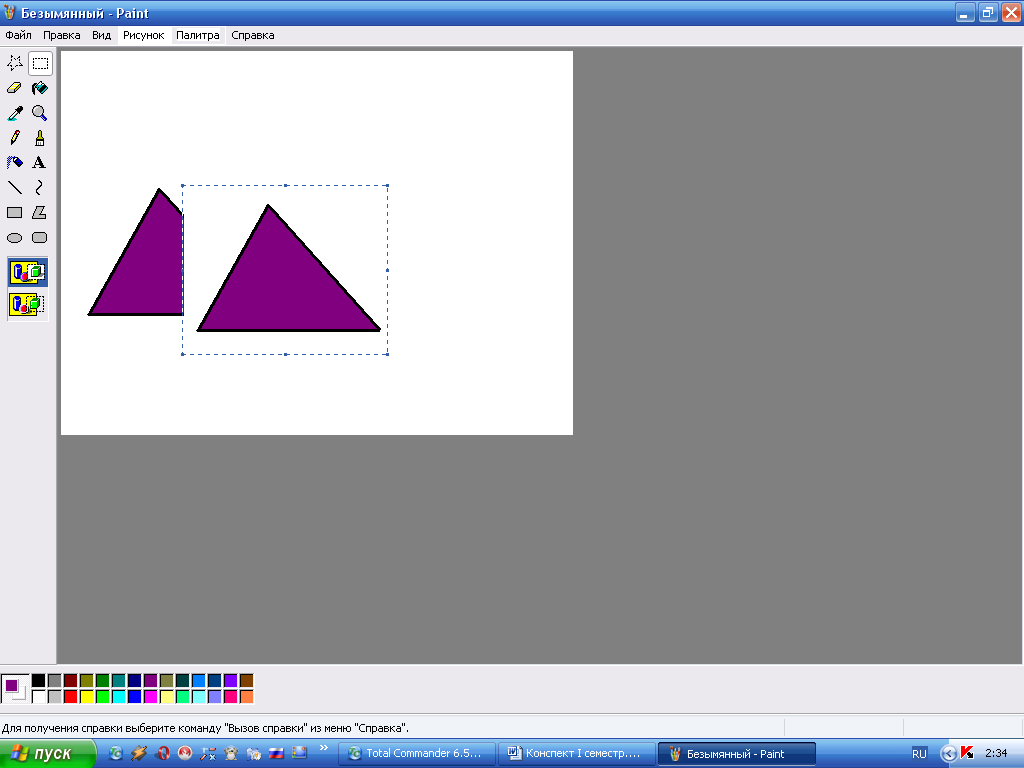The height and width of the screenshot is (768, 1024).
Task: Switch to Конспект I семестр taskbar button
Action: click(576, 754)
